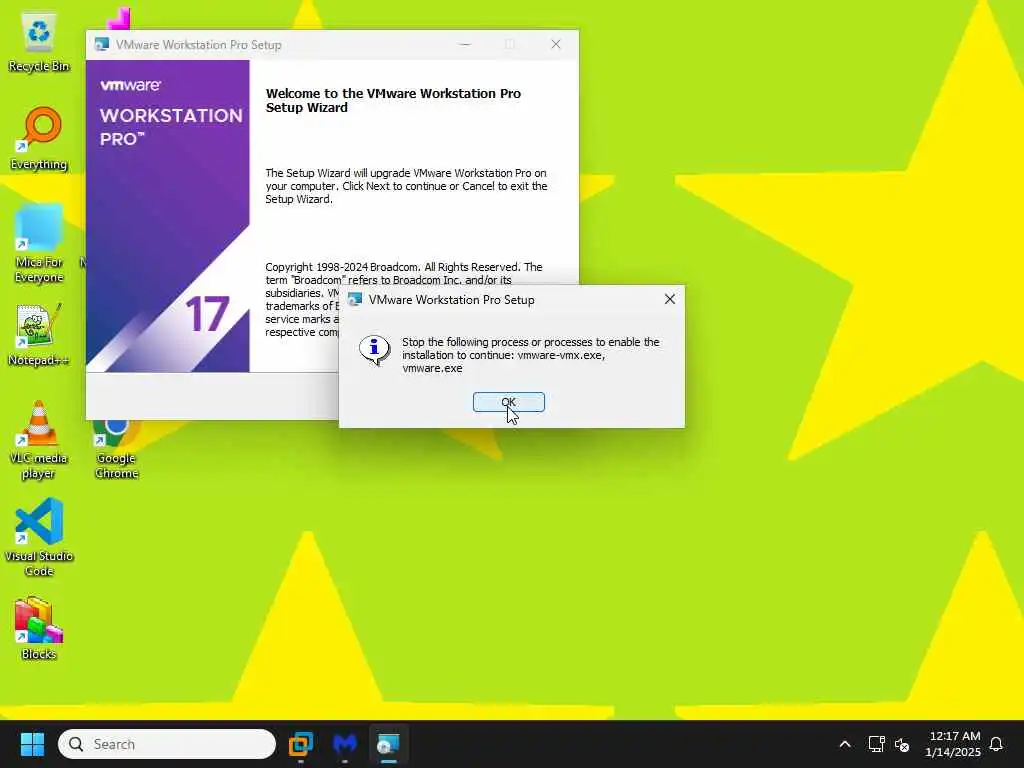
Task: Click OK in the stop processes dialog
Action: 508,402
